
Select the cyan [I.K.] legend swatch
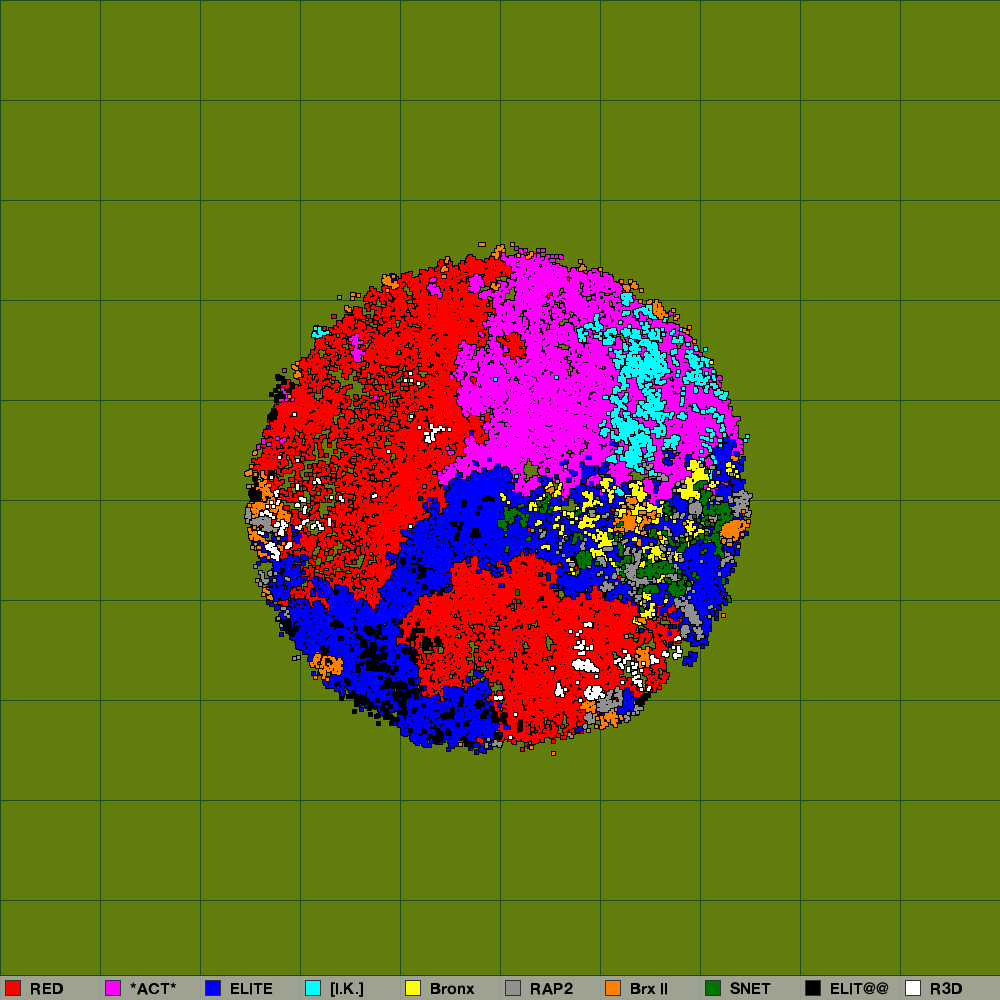coord(313,988)
